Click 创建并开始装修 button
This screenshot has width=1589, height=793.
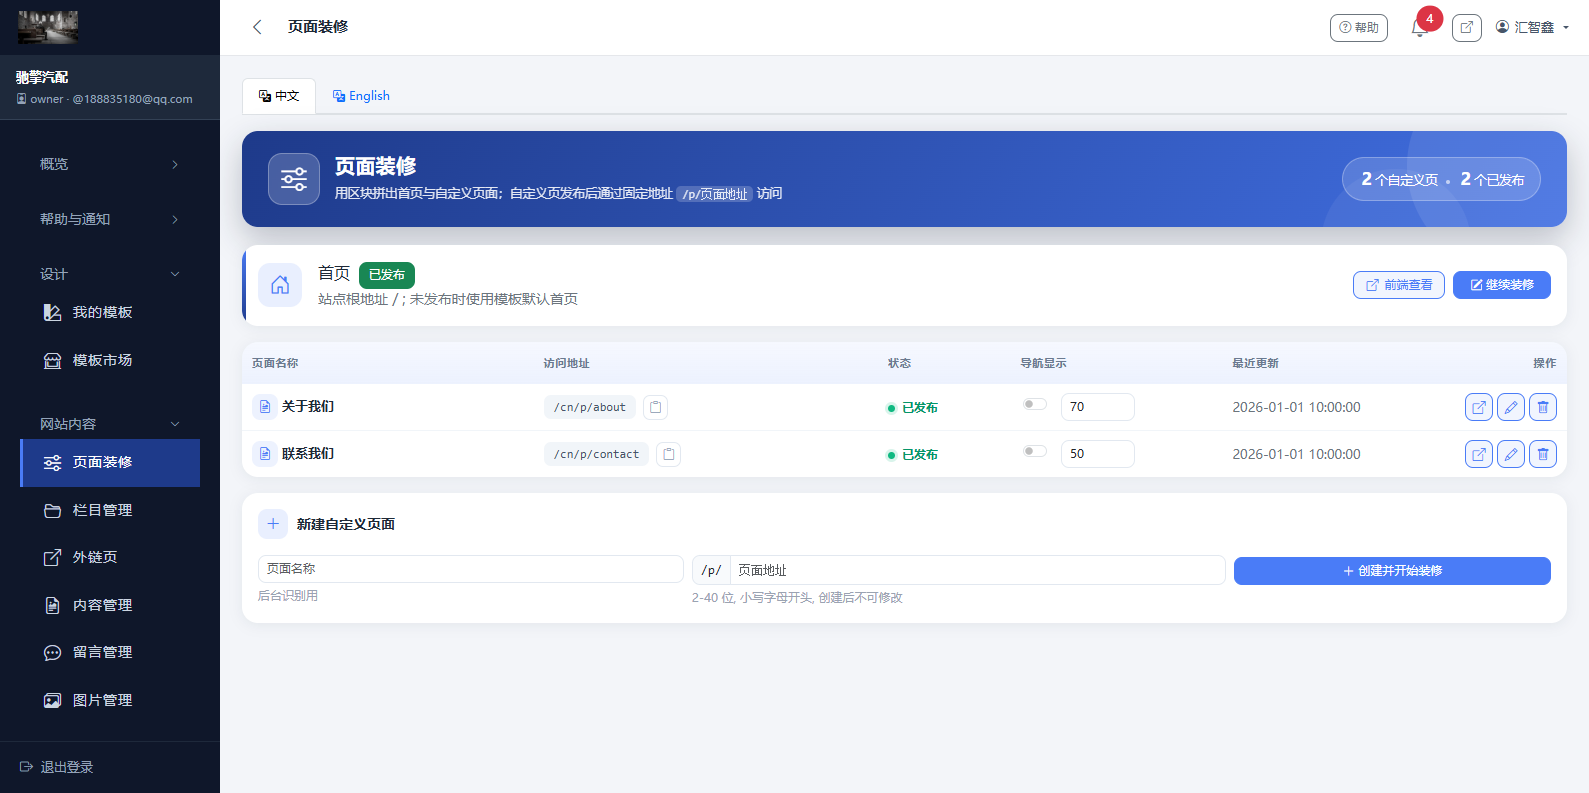coord(1392,571)
